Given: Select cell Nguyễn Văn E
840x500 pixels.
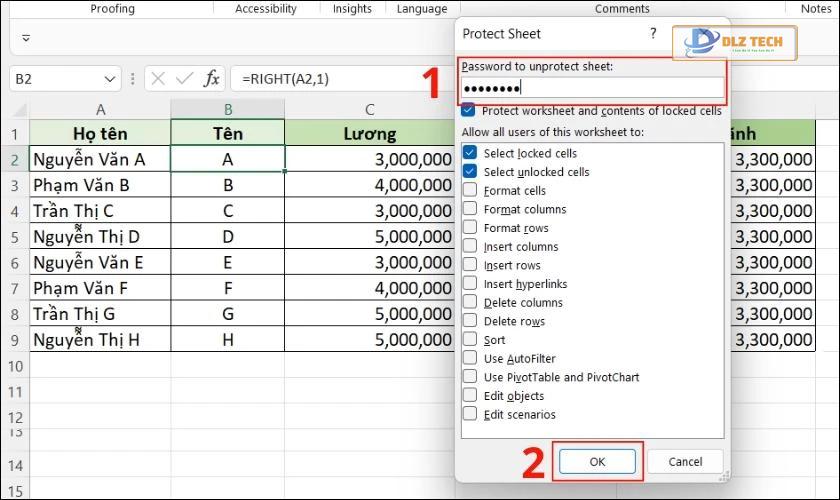Looking at the screenshot, I should pos(100,262).
